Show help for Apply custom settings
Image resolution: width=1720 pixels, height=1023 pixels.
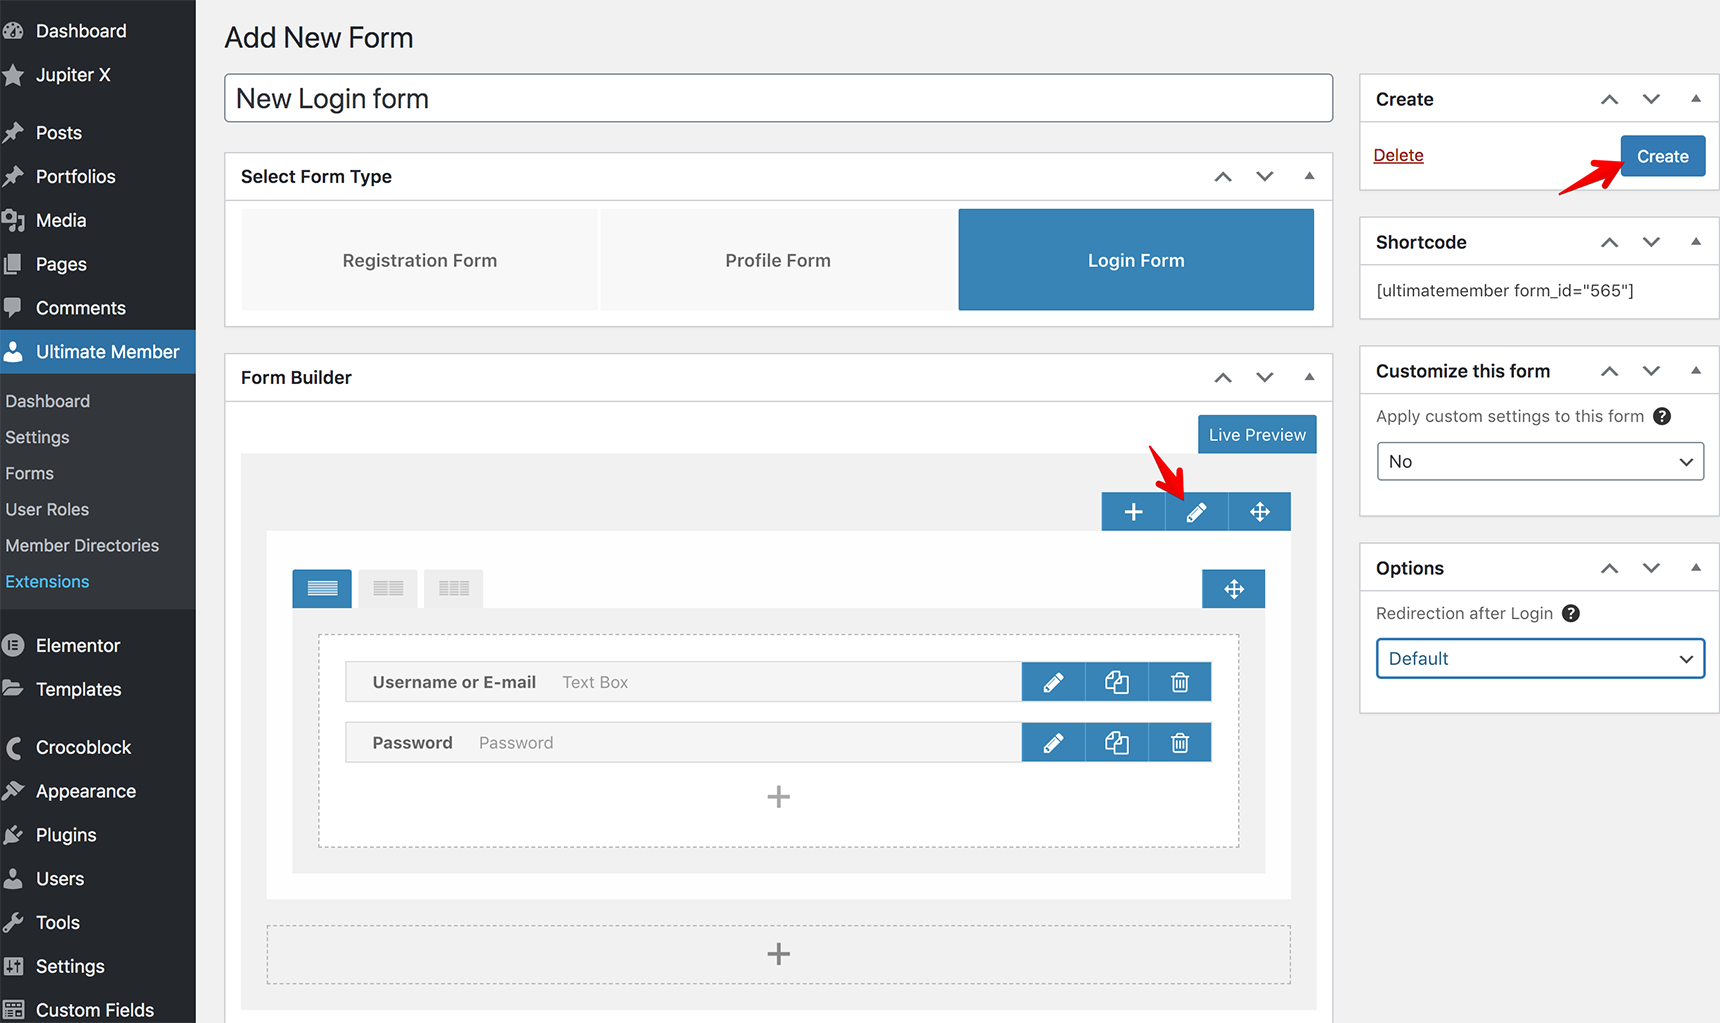(1662, 416)
